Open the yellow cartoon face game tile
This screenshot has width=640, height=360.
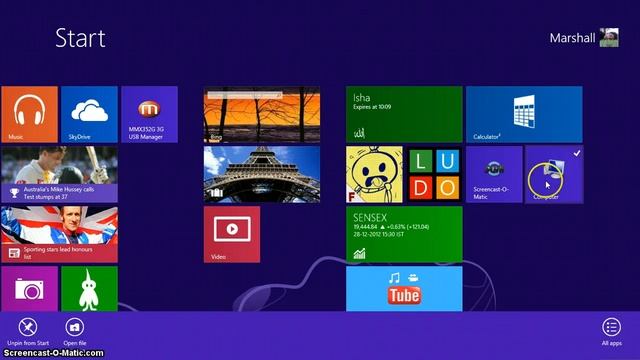click(x=374, y=174)
